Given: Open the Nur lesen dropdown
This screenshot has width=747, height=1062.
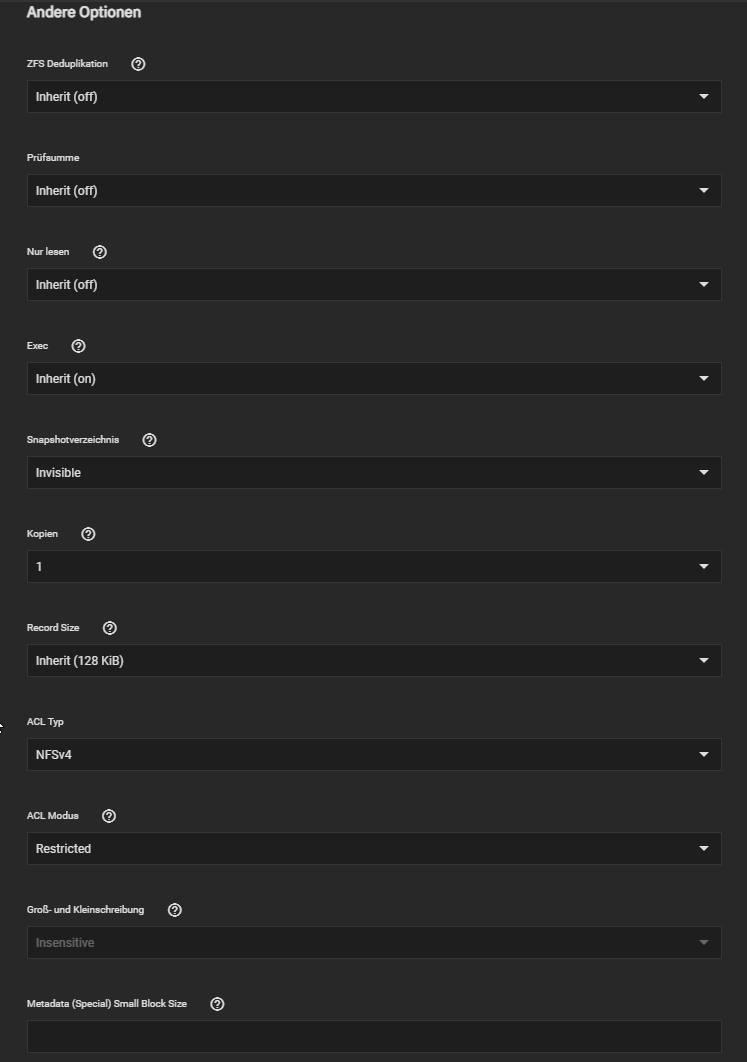Looking at the screenshot, I should click(x=374, y=284).
